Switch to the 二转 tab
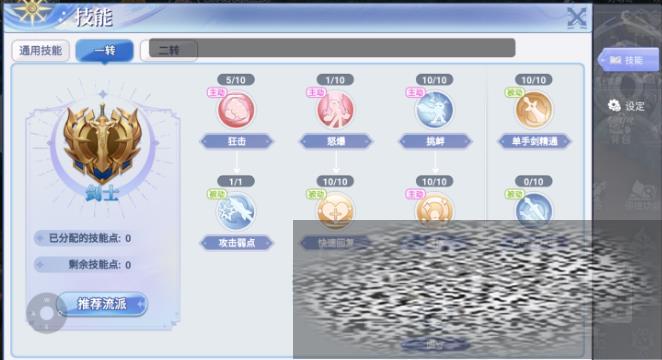The width and height of the screenshot is (662, 360). coord(169,51)
